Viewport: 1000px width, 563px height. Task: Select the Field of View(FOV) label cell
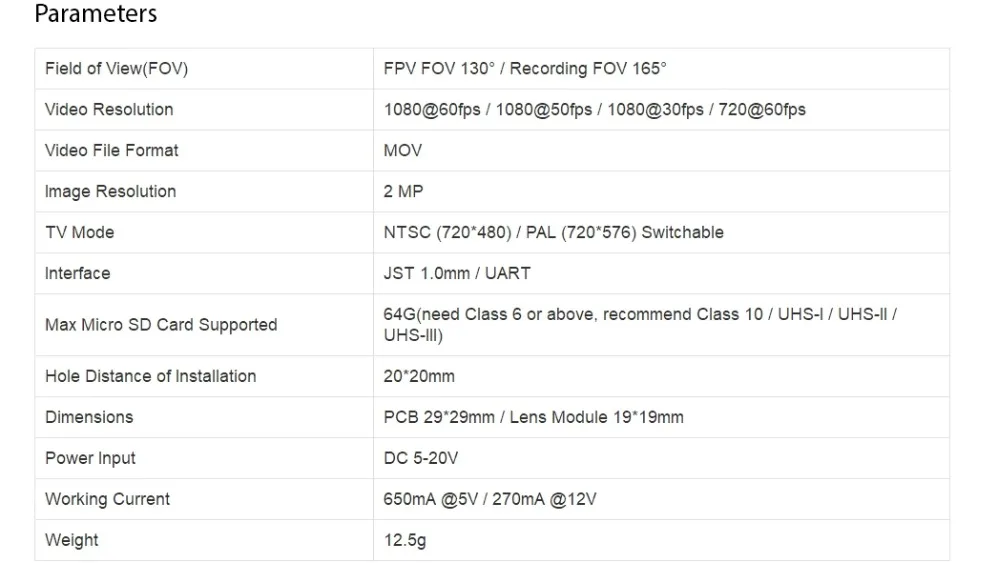(204, 69)
